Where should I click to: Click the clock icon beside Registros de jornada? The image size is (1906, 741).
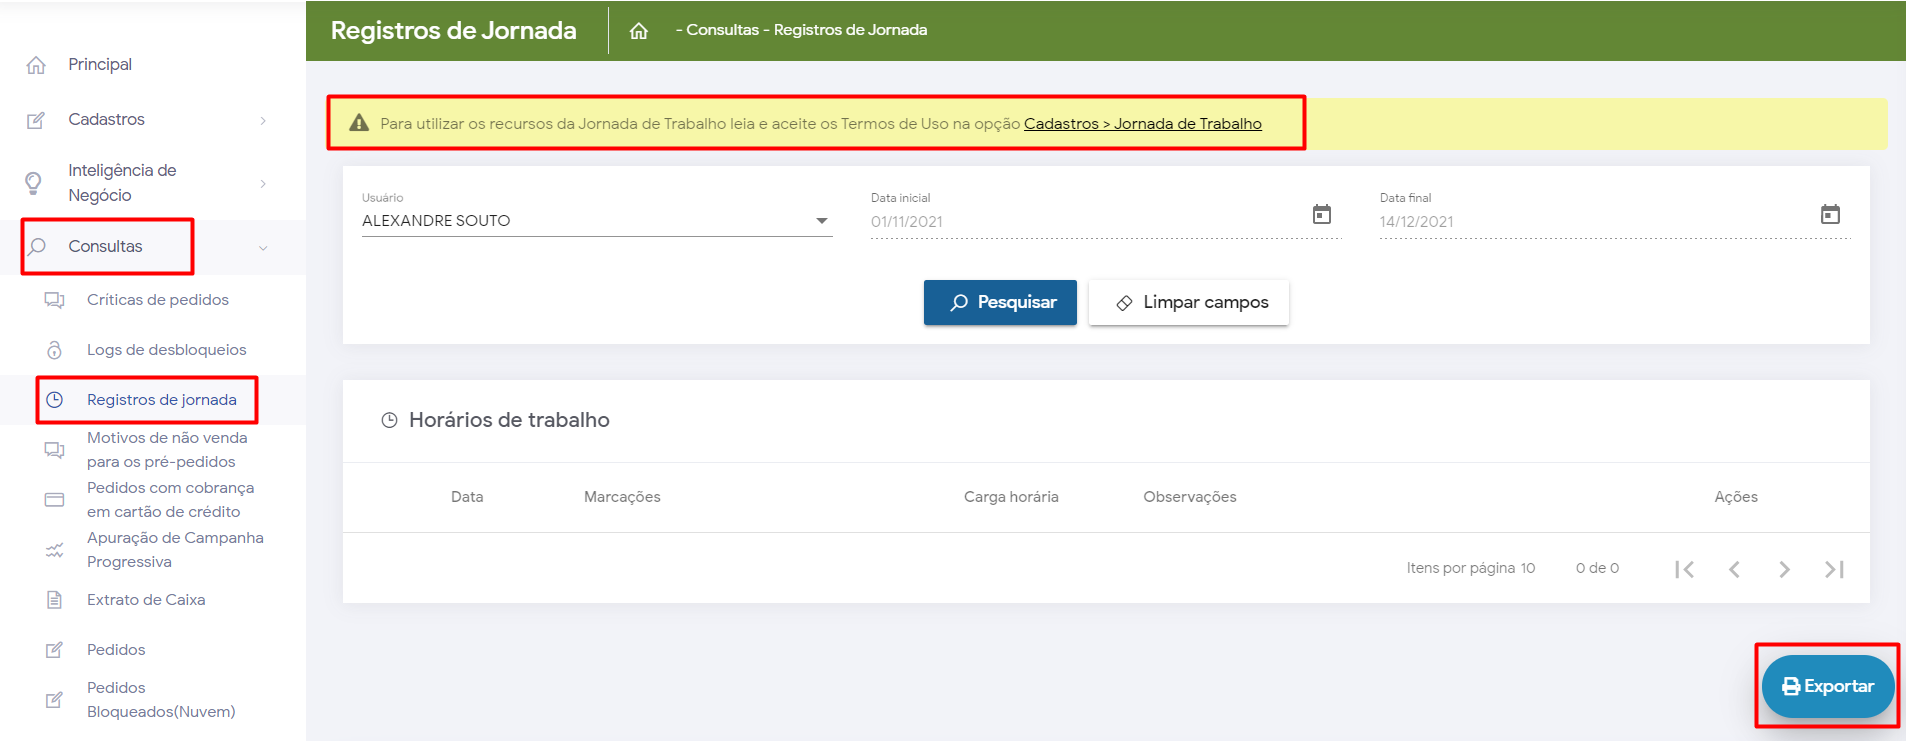click(x=55, y=400)
